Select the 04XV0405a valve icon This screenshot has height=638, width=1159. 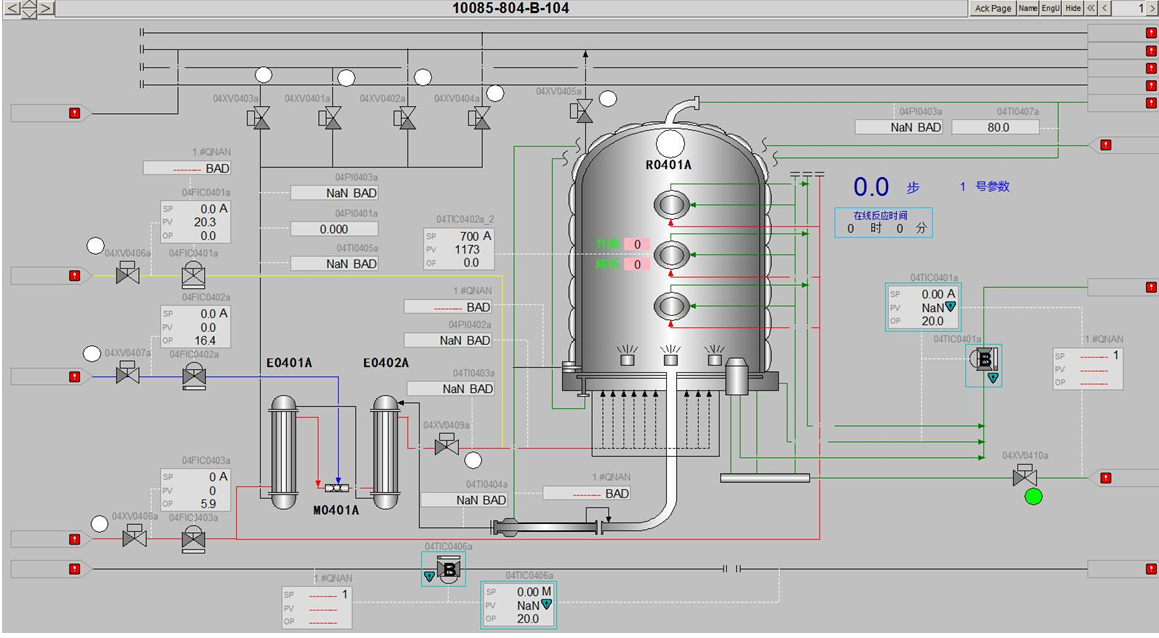[x=583, y=111]
